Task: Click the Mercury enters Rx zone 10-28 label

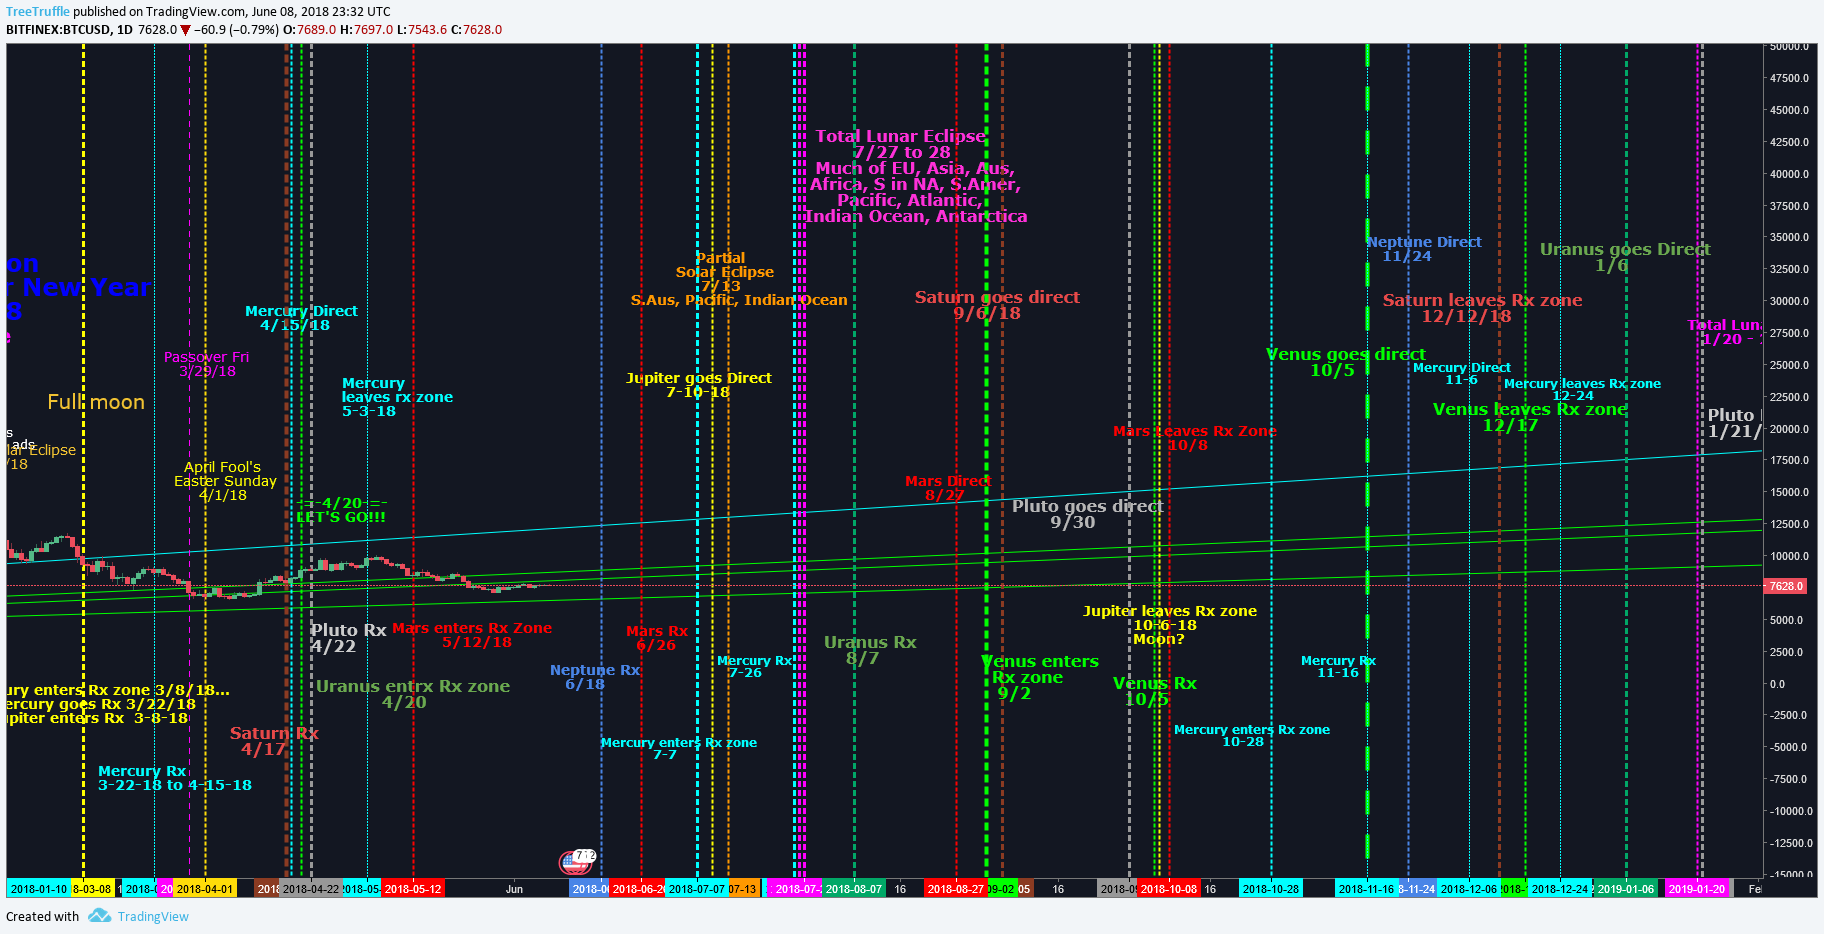Action: pyautogui.click(x=1251, y=735)
